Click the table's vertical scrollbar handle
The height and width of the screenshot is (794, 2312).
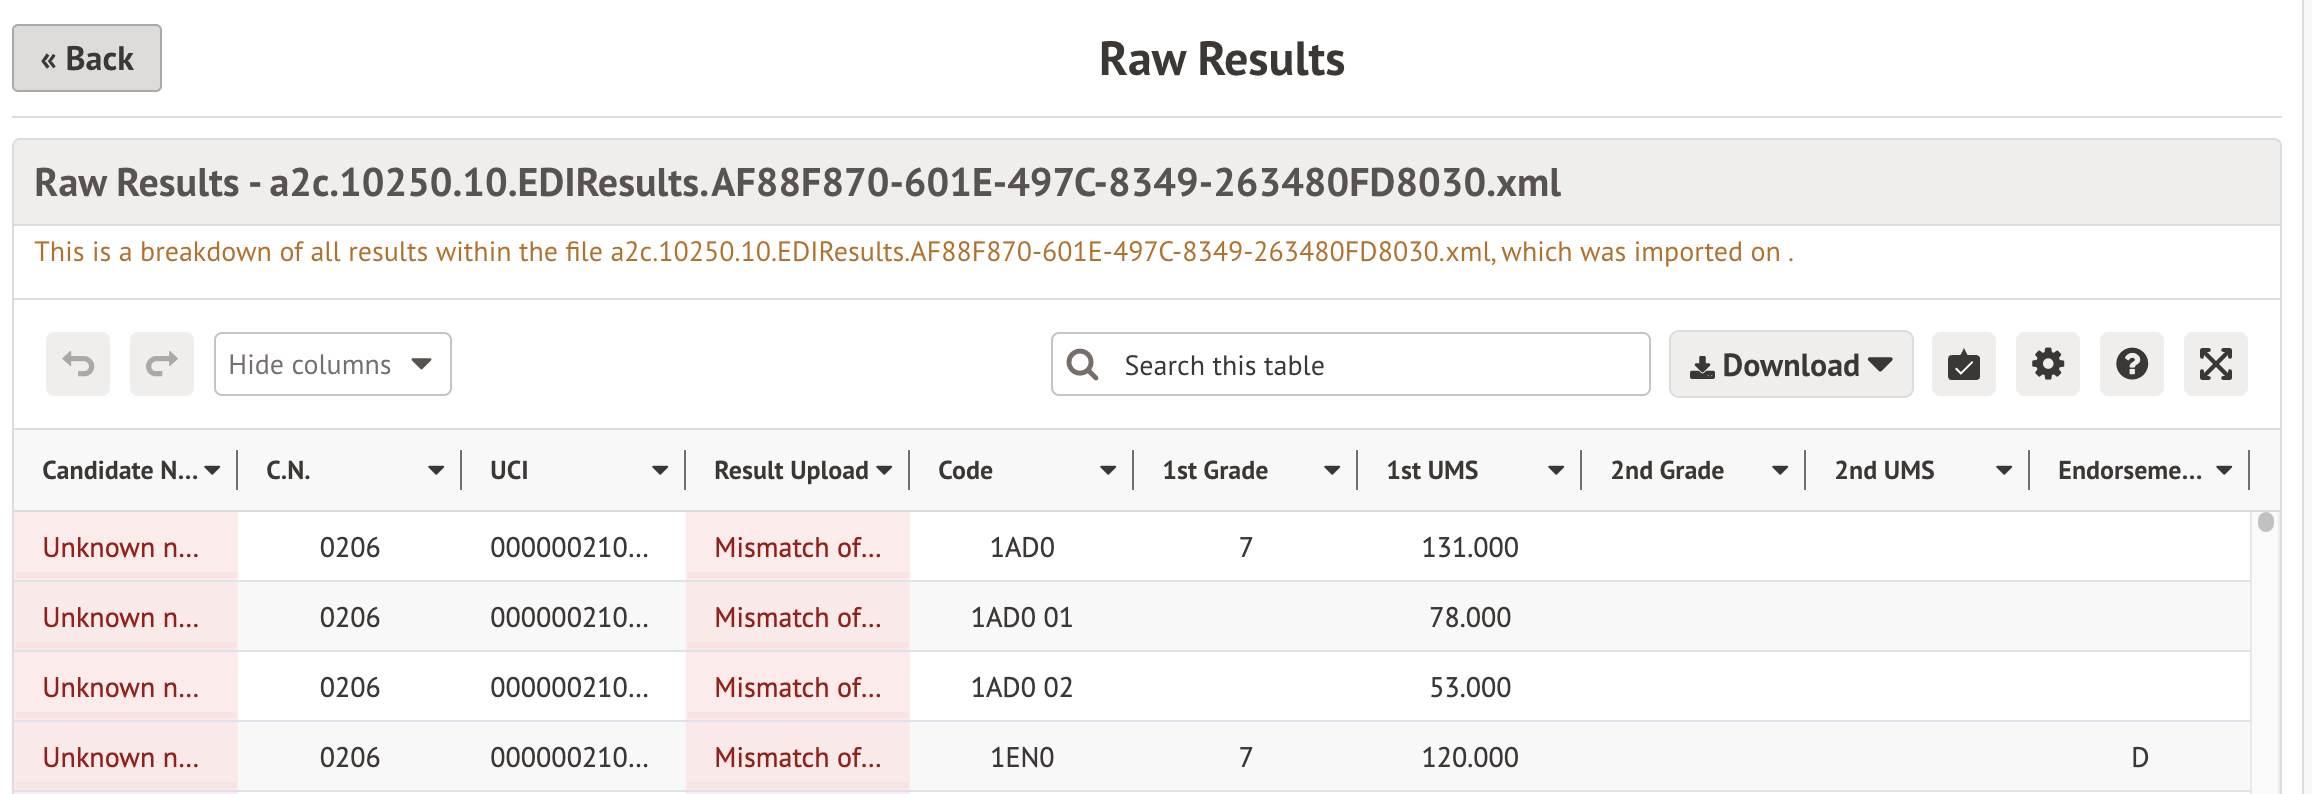click(x=2266, y=522)
